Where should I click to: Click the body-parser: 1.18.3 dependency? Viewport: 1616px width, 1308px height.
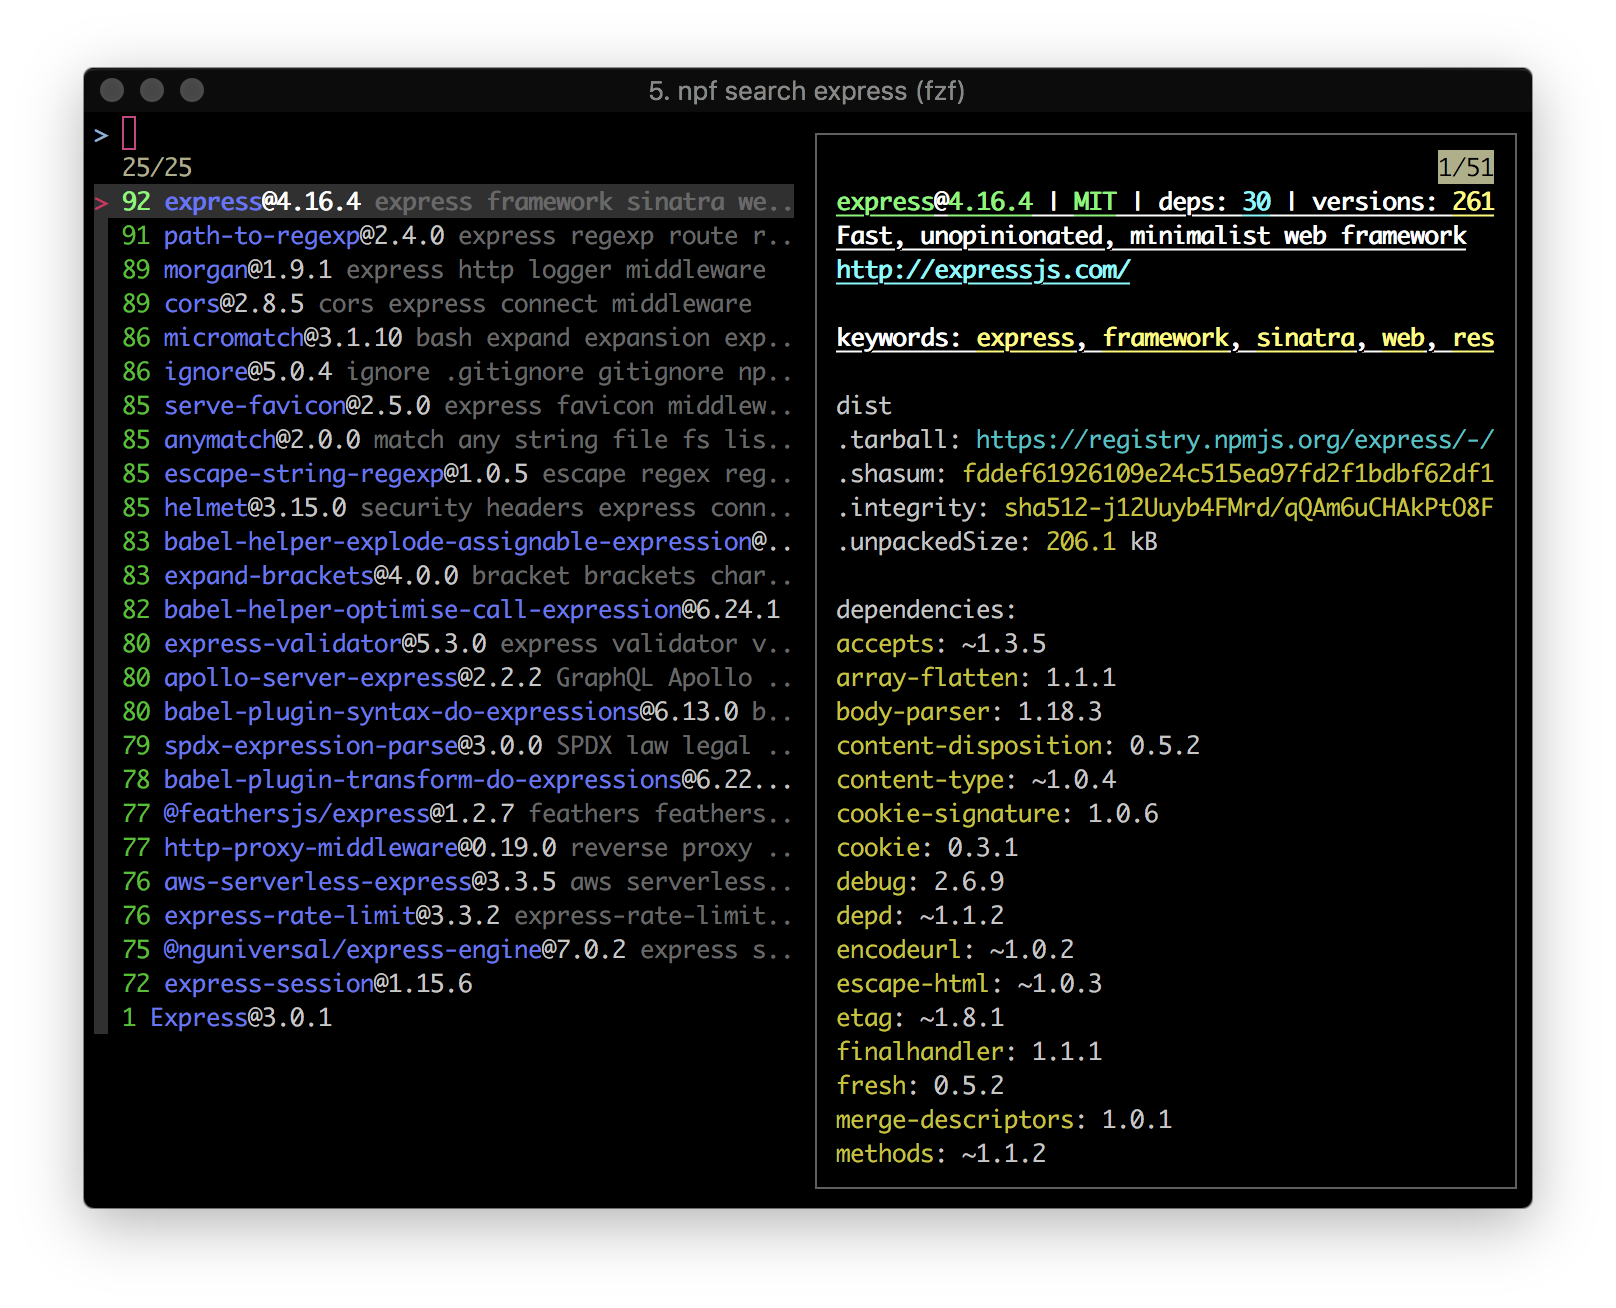[969, 711]
